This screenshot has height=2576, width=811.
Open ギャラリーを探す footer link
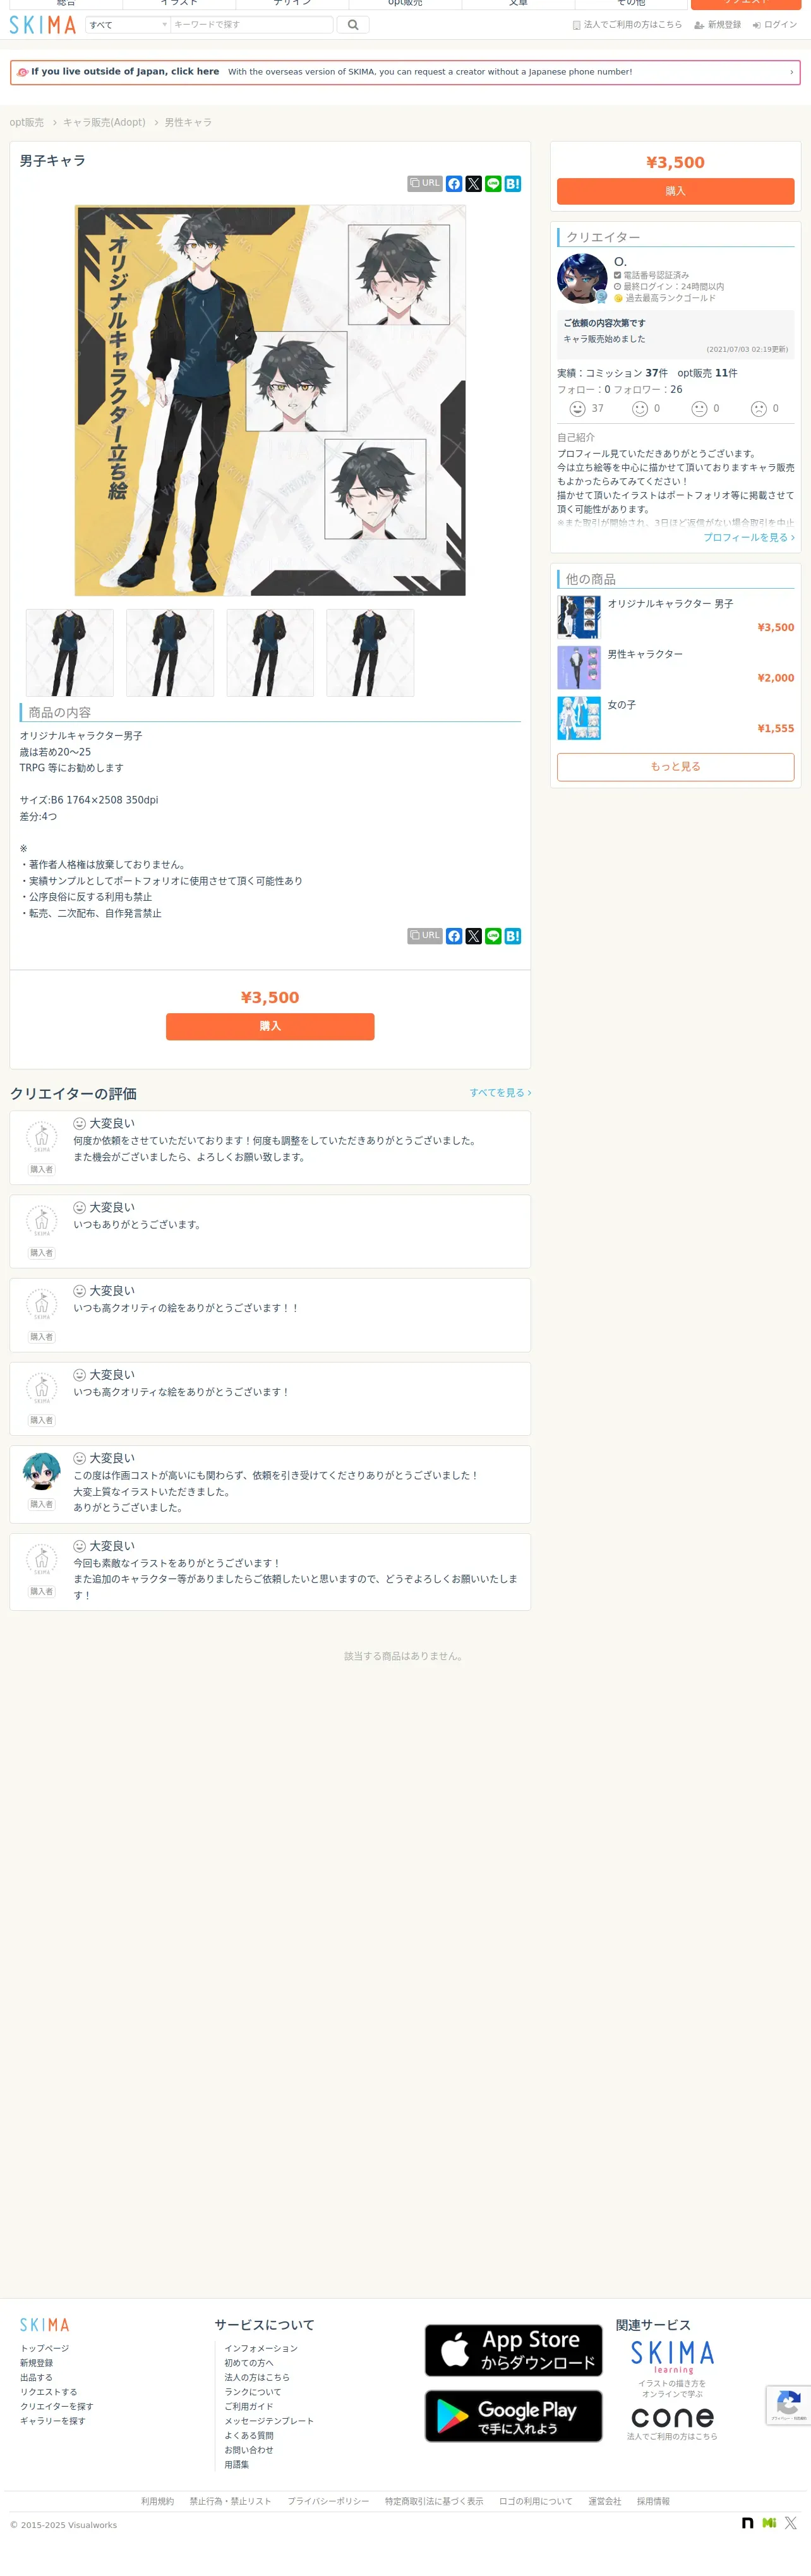click(x=53, y=2421)
